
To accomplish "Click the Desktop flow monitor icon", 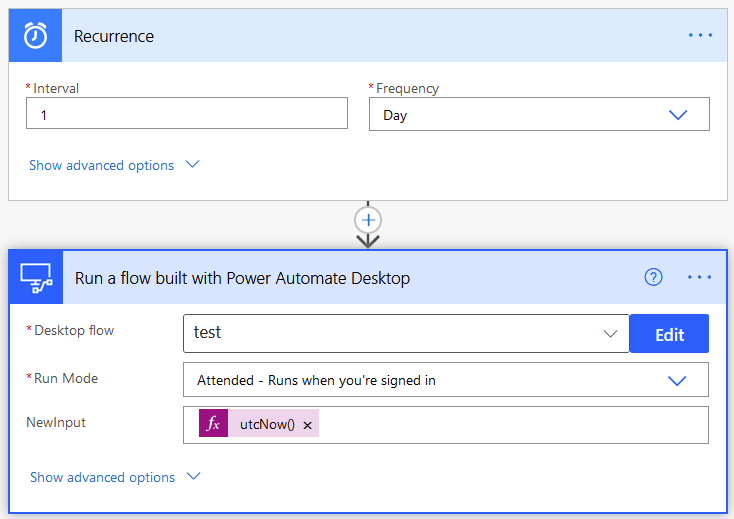I will [36, 278].
